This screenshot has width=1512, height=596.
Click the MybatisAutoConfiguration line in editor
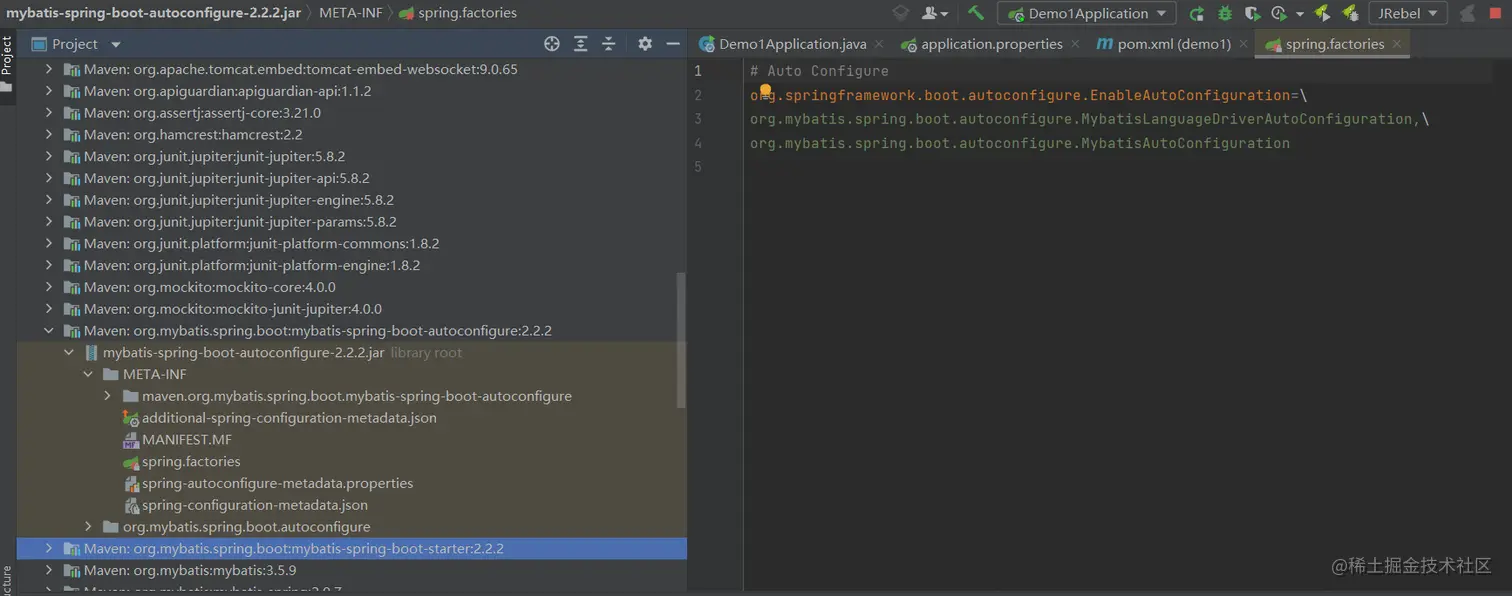[x=1020, y=143]
